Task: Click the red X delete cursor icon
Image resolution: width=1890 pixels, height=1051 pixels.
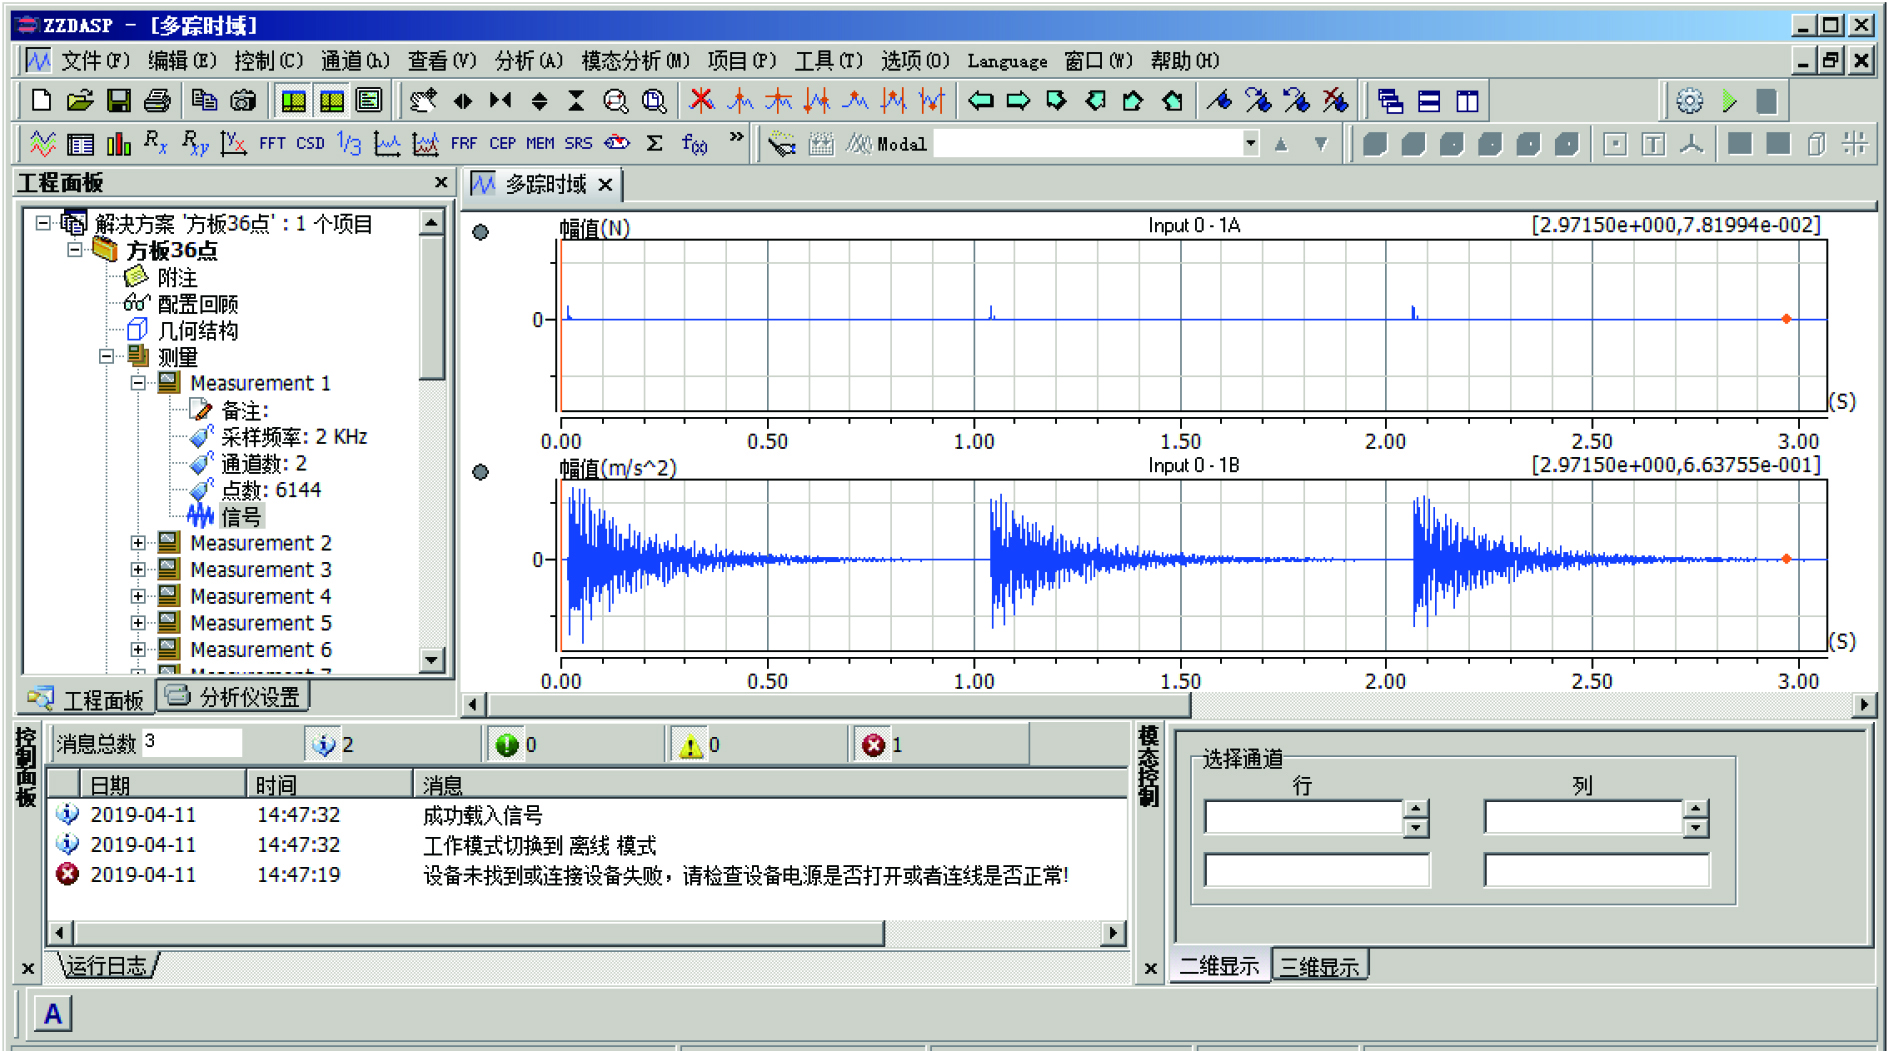Action: click(x=702, y=101)
